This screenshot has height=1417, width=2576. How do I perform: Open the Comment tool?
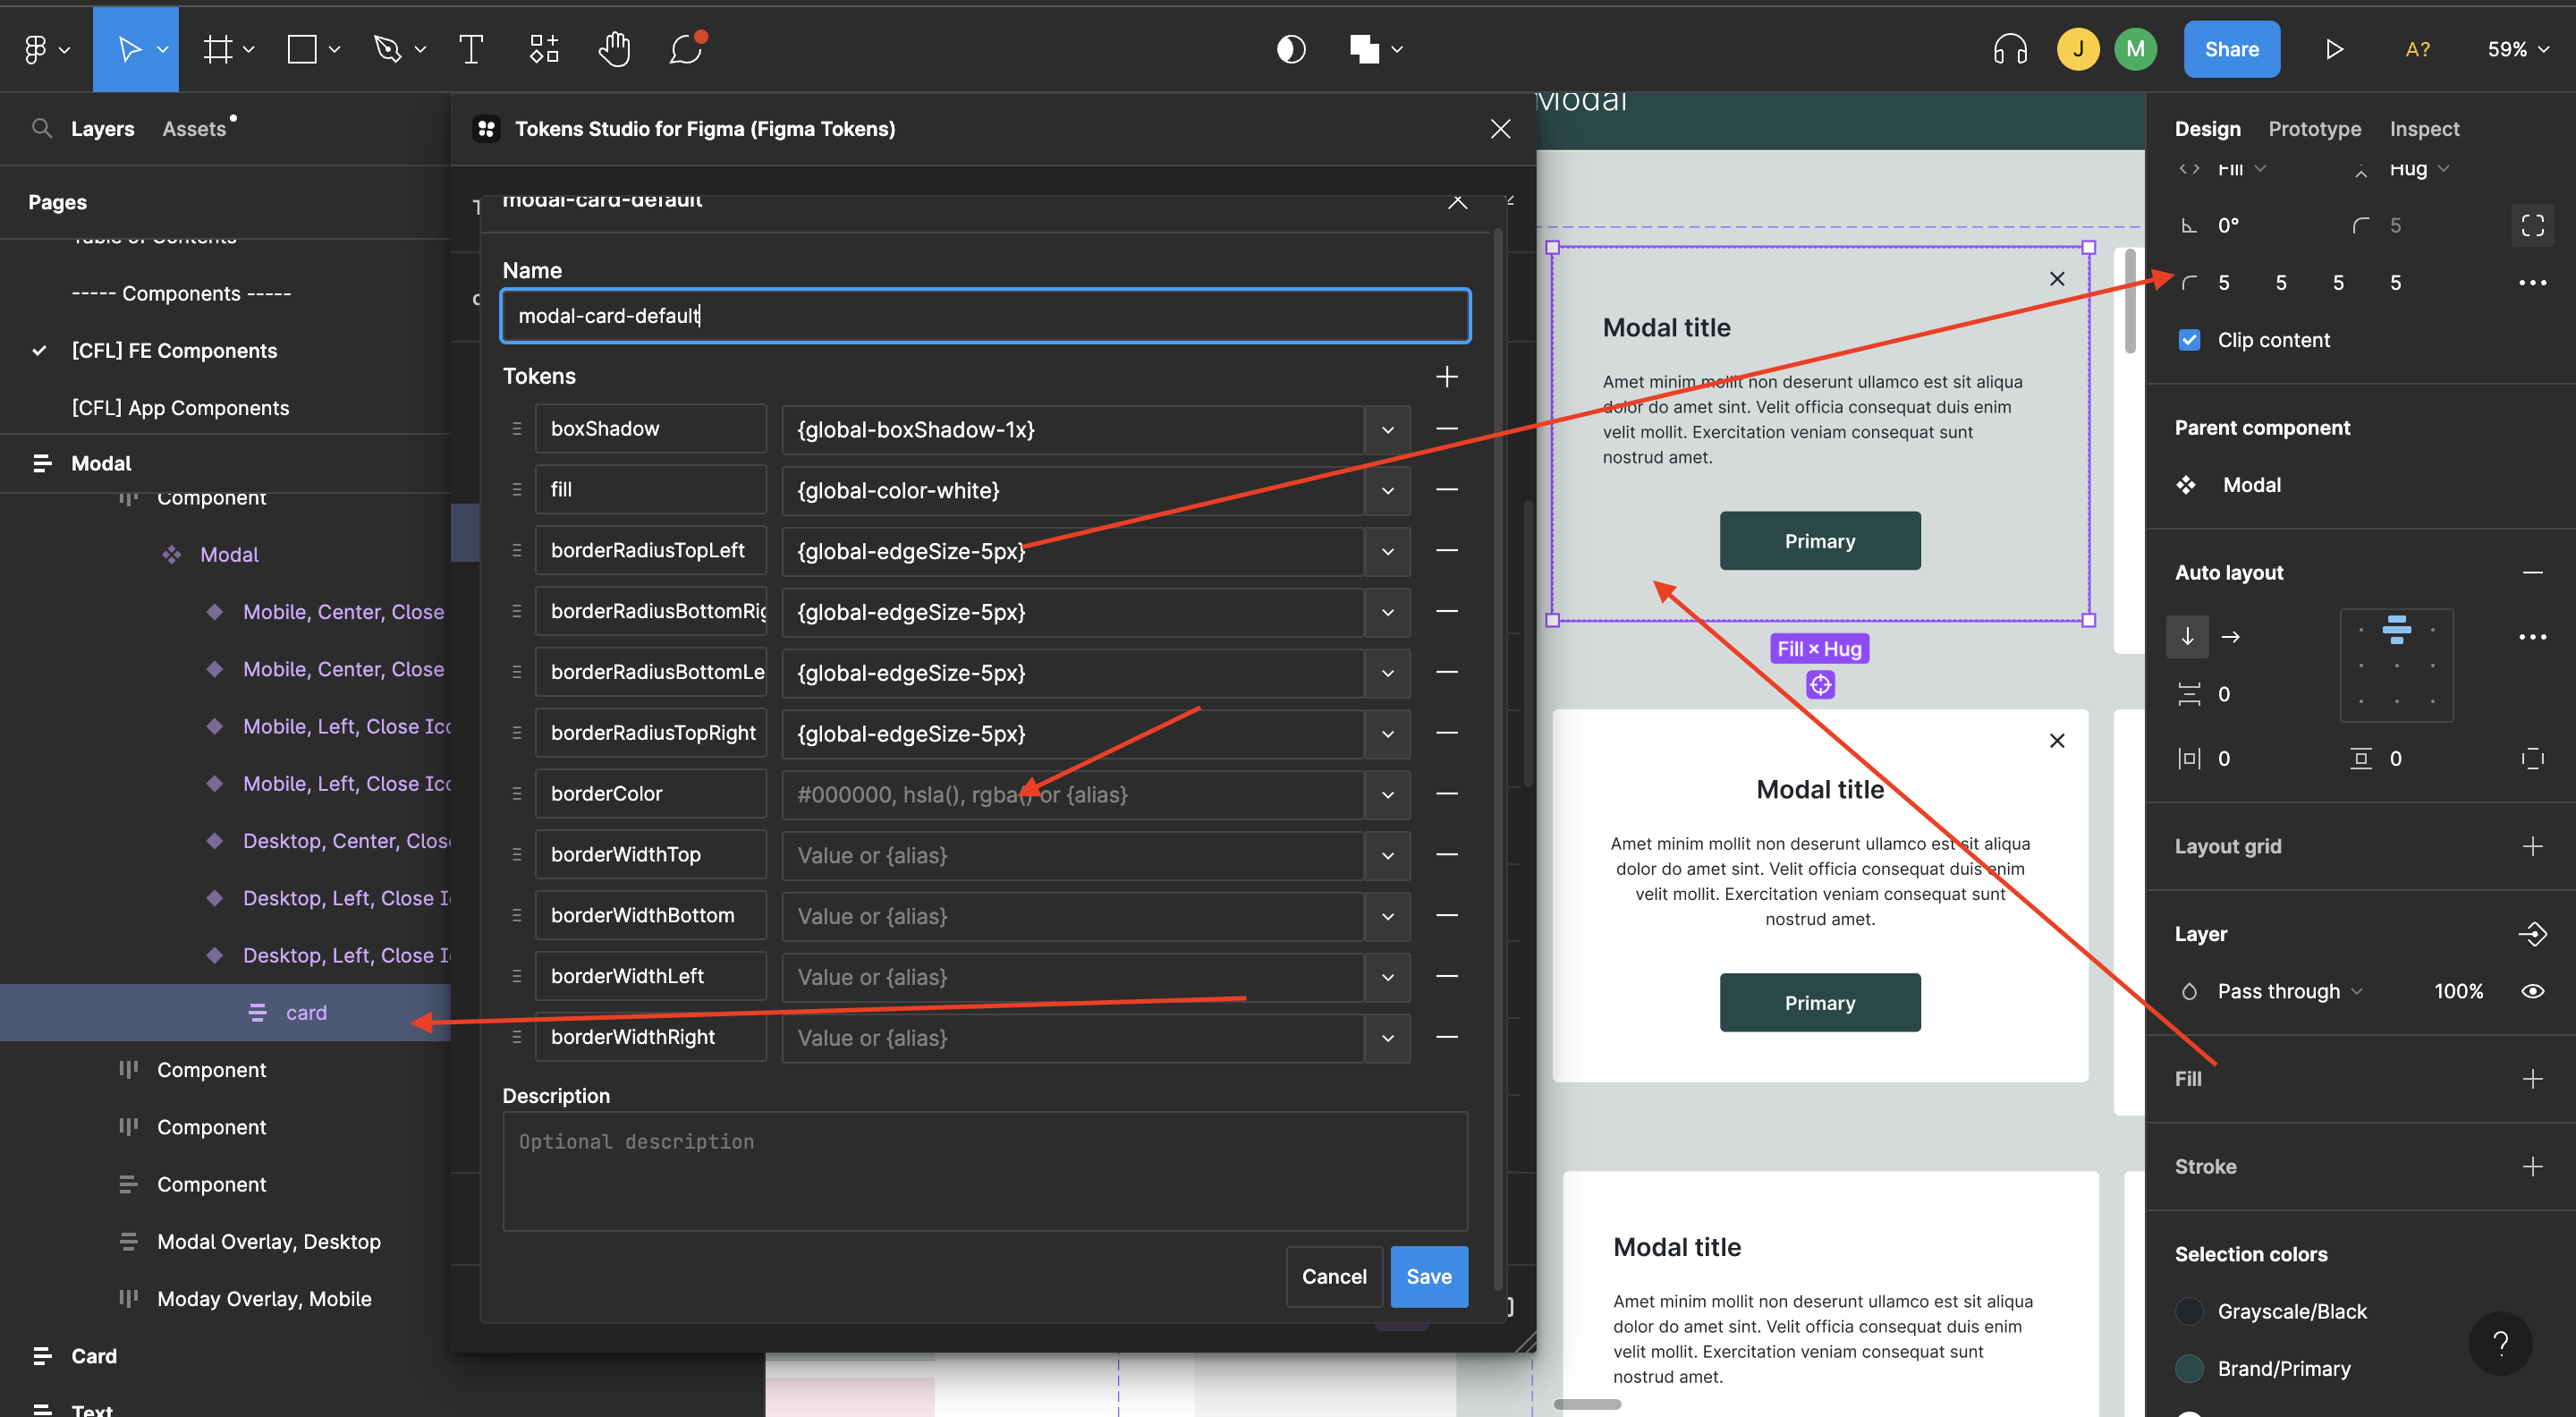[x=684, y=48]
